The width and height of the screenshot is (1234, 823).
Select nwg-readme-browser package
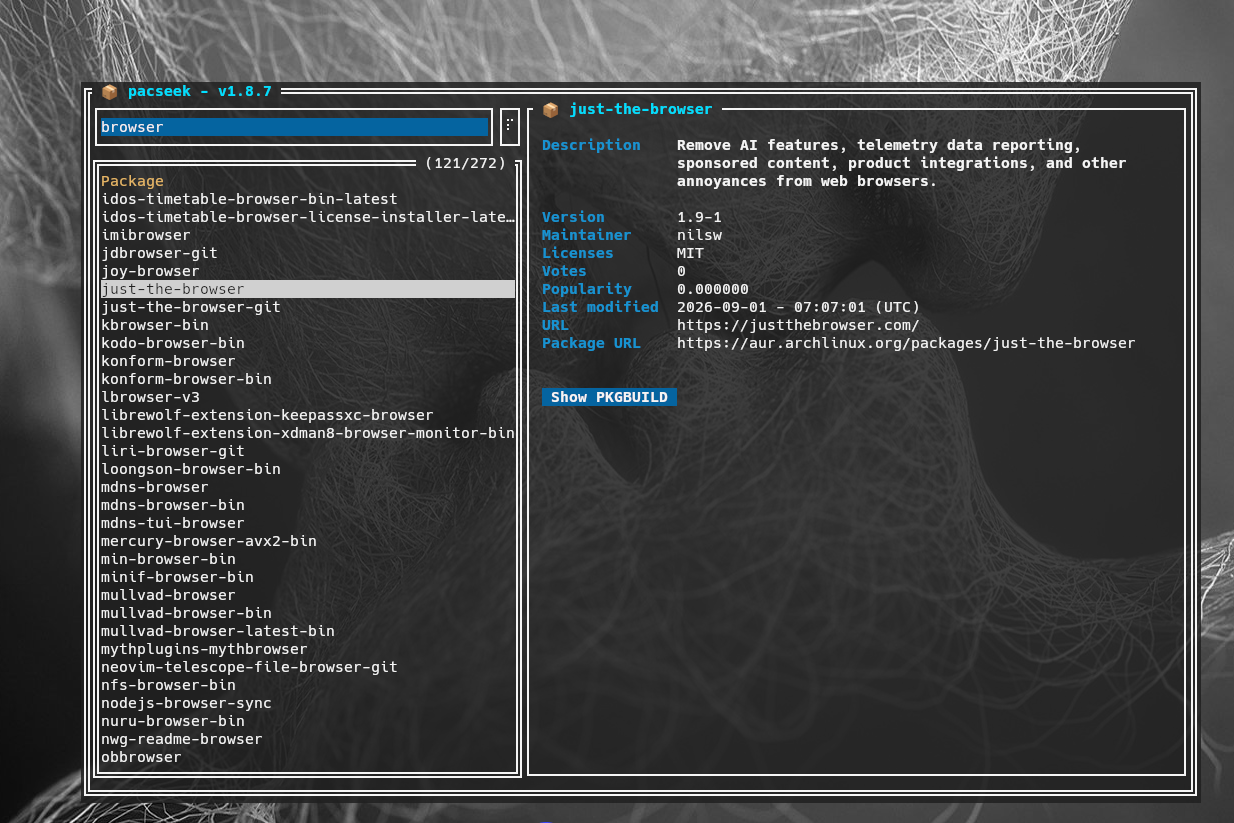181,739
